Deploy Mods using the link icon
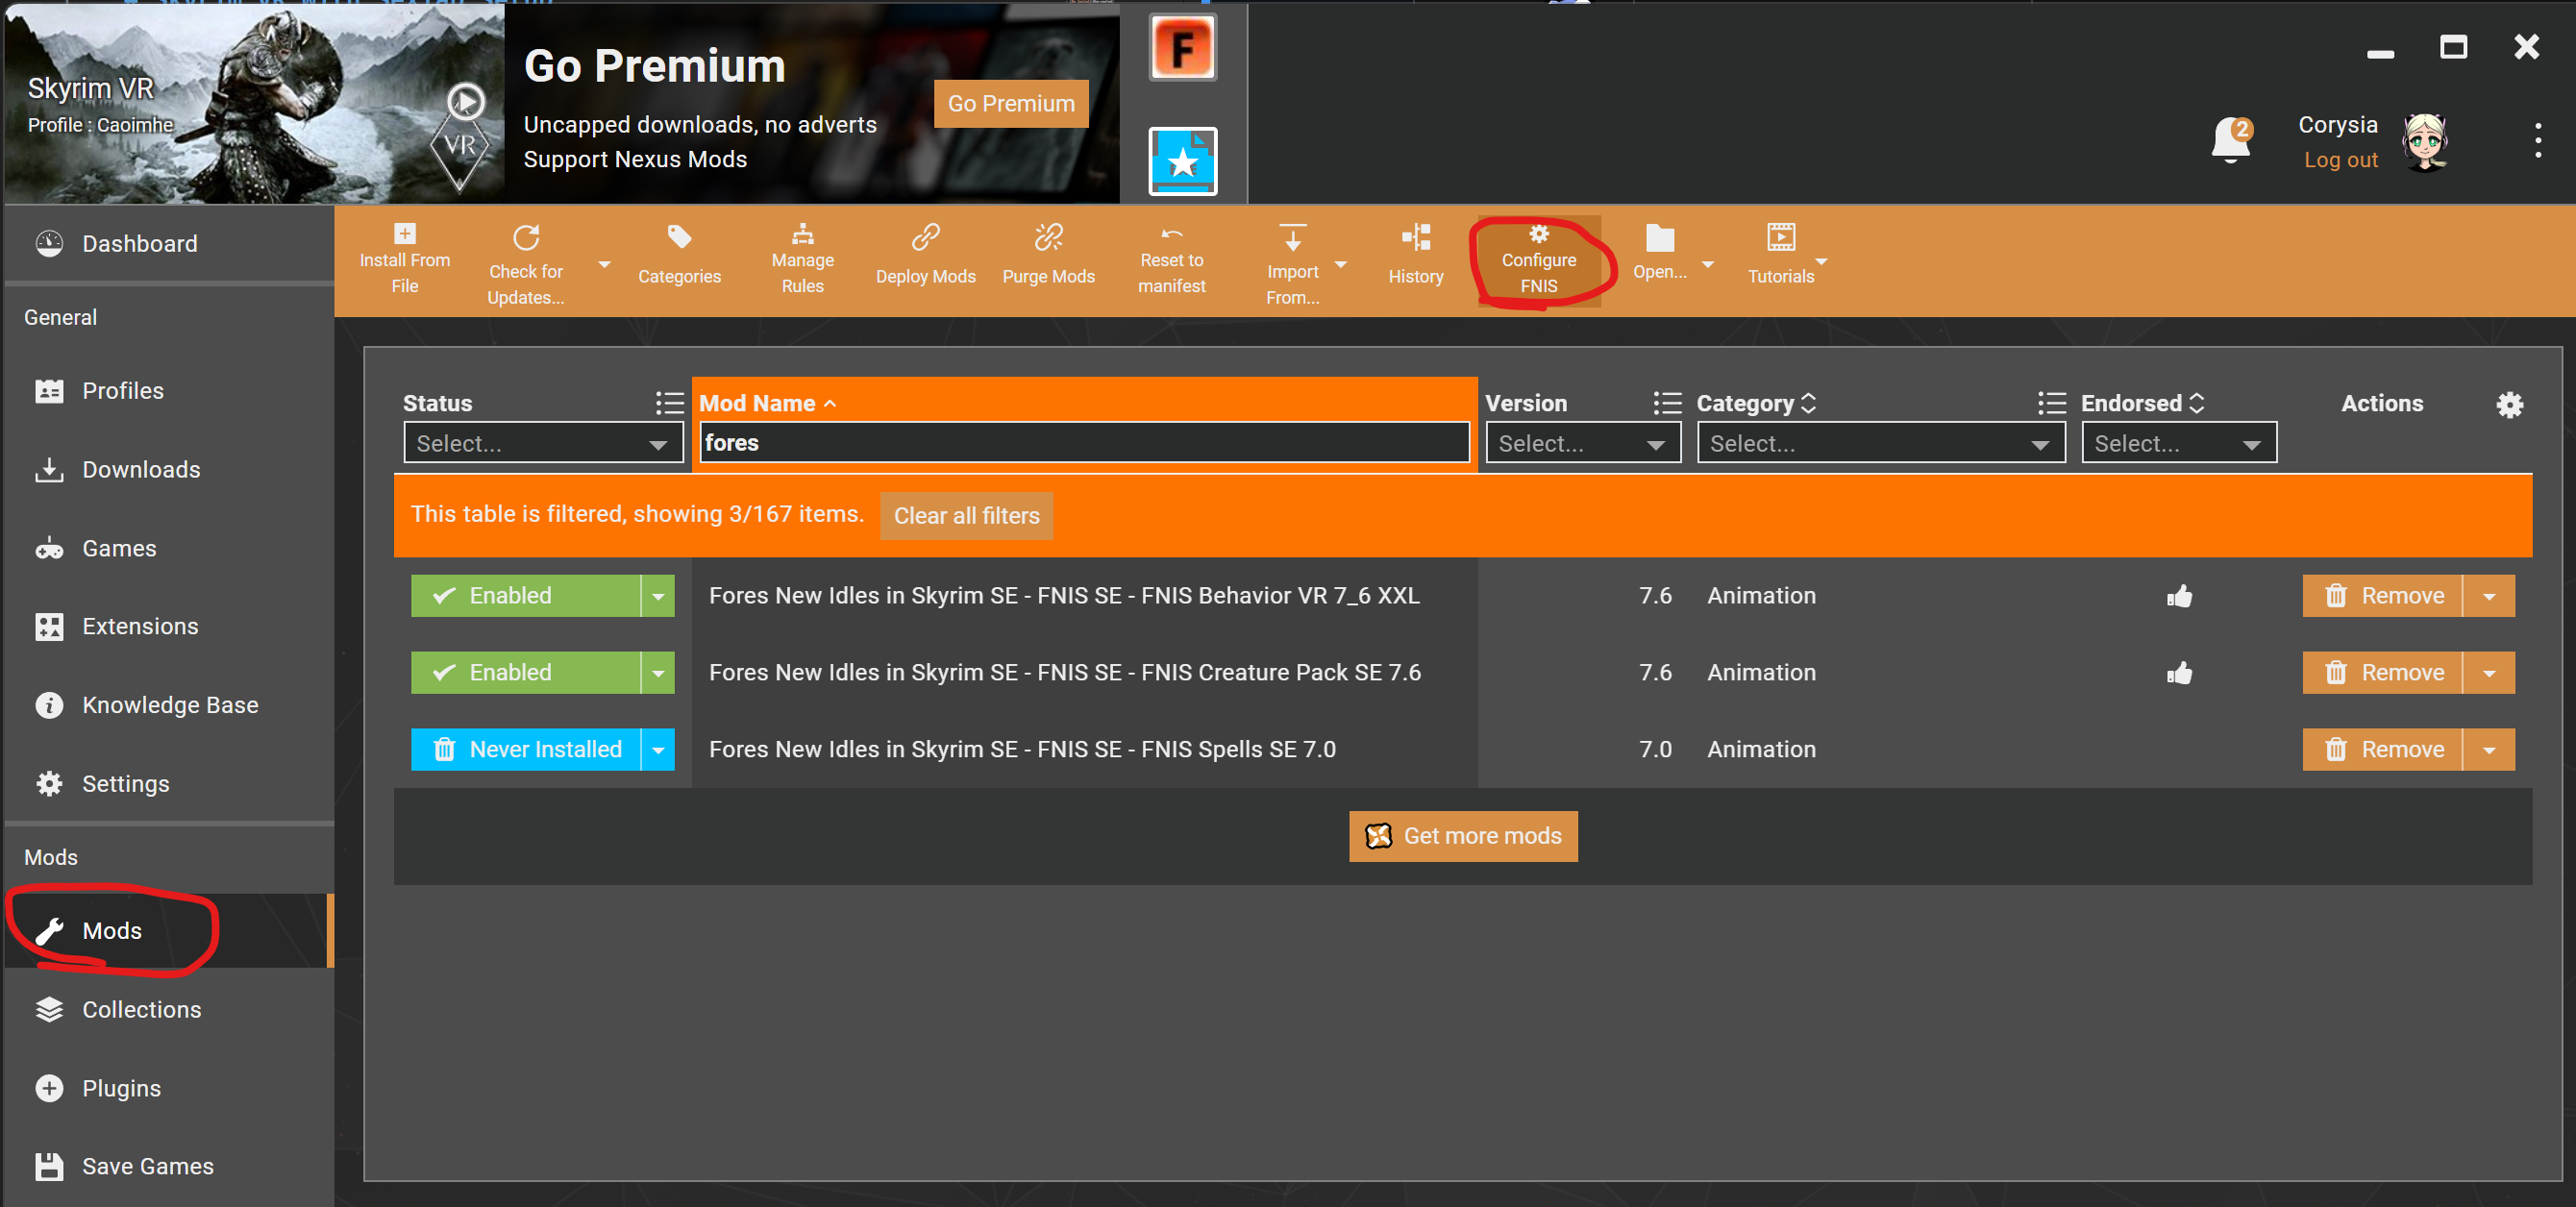This screenshot has width=2576, height=1207. pyautogui.click(x=925, y=238)
